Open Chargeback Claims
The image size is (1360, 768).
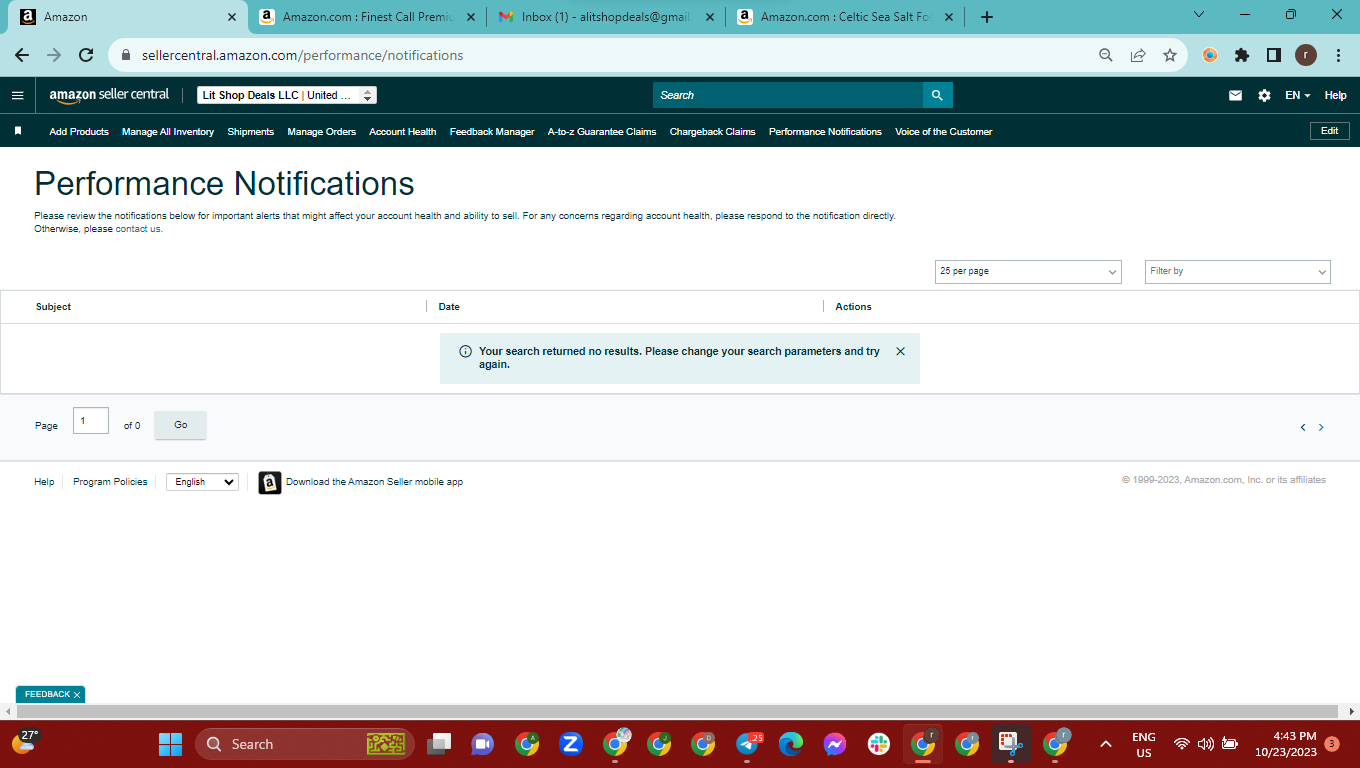point(712,131)
